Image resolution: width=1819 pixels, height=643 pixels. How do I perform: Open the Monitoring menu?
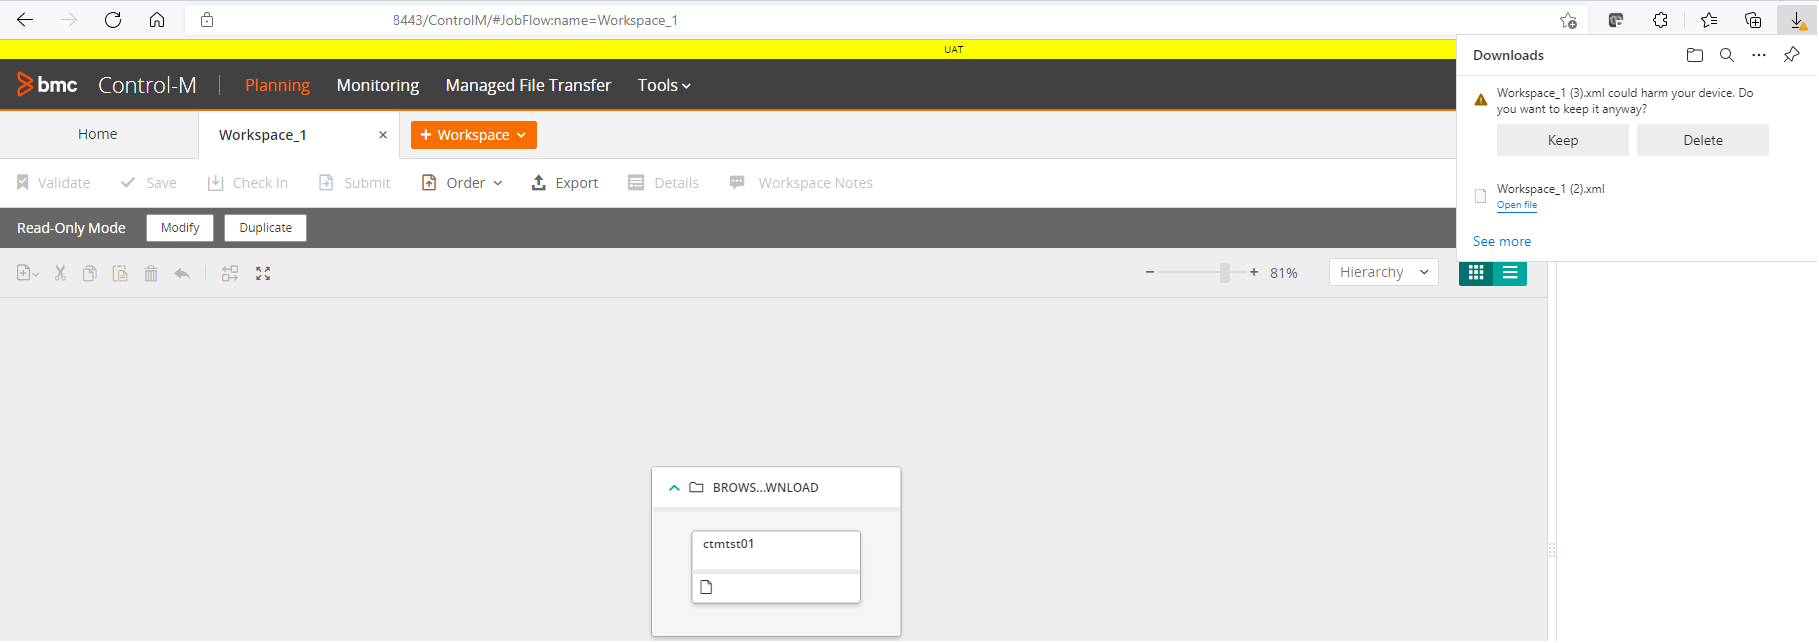[x=378, y=85]
